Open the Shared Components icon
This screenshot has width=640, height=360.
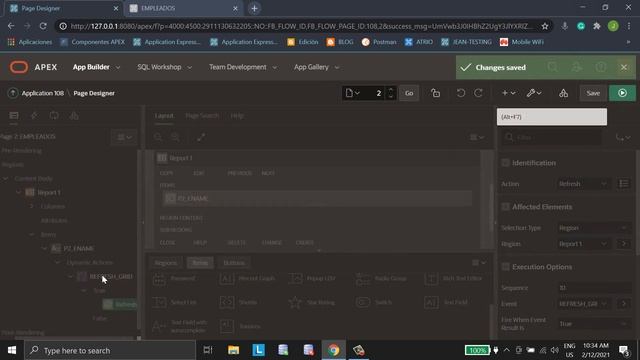[x=563, y=93]
